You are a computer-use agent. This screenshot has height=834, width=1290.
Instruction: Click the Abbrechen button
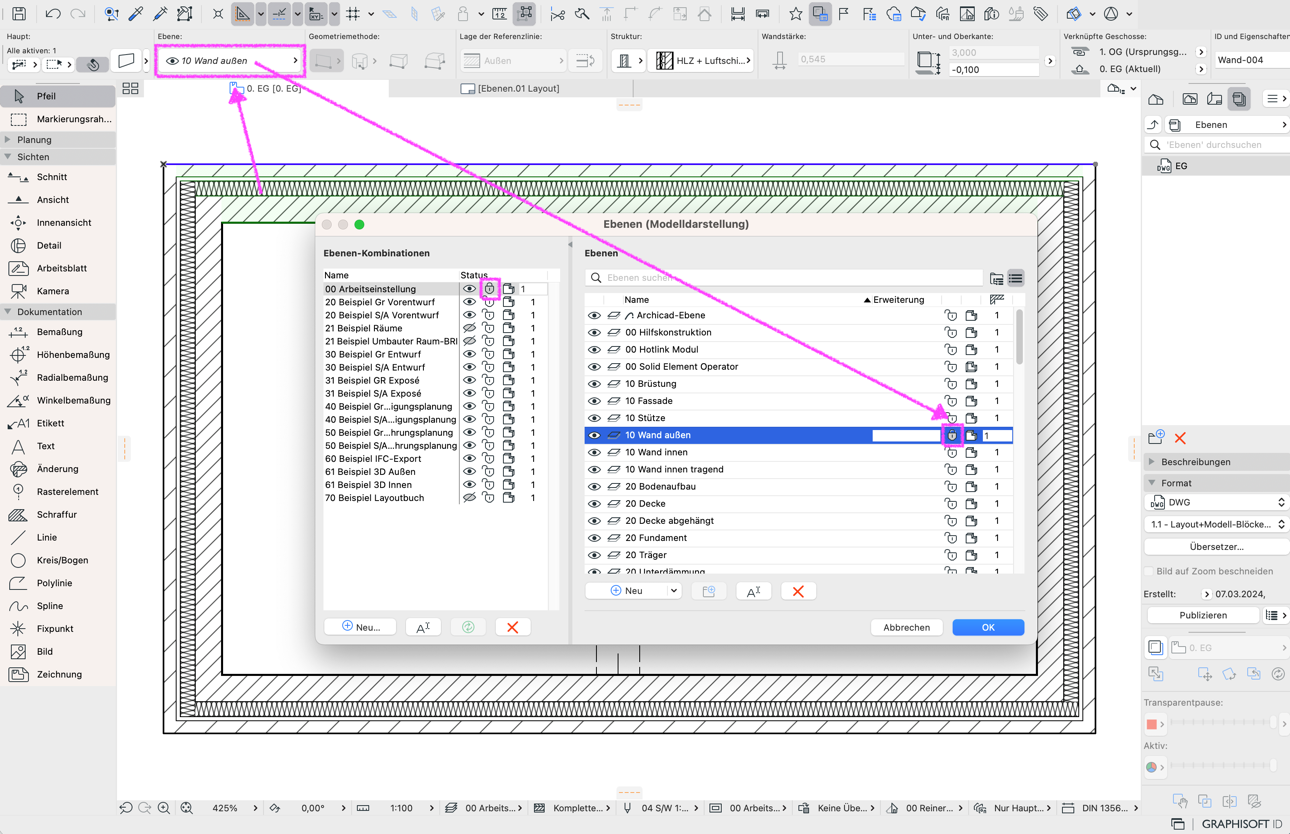(x=906, y=628)
